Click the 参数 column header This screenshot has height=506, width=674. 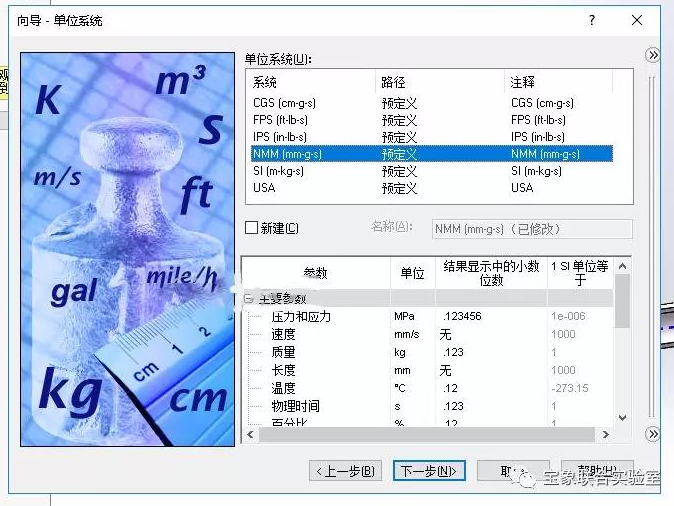point(316,273)
